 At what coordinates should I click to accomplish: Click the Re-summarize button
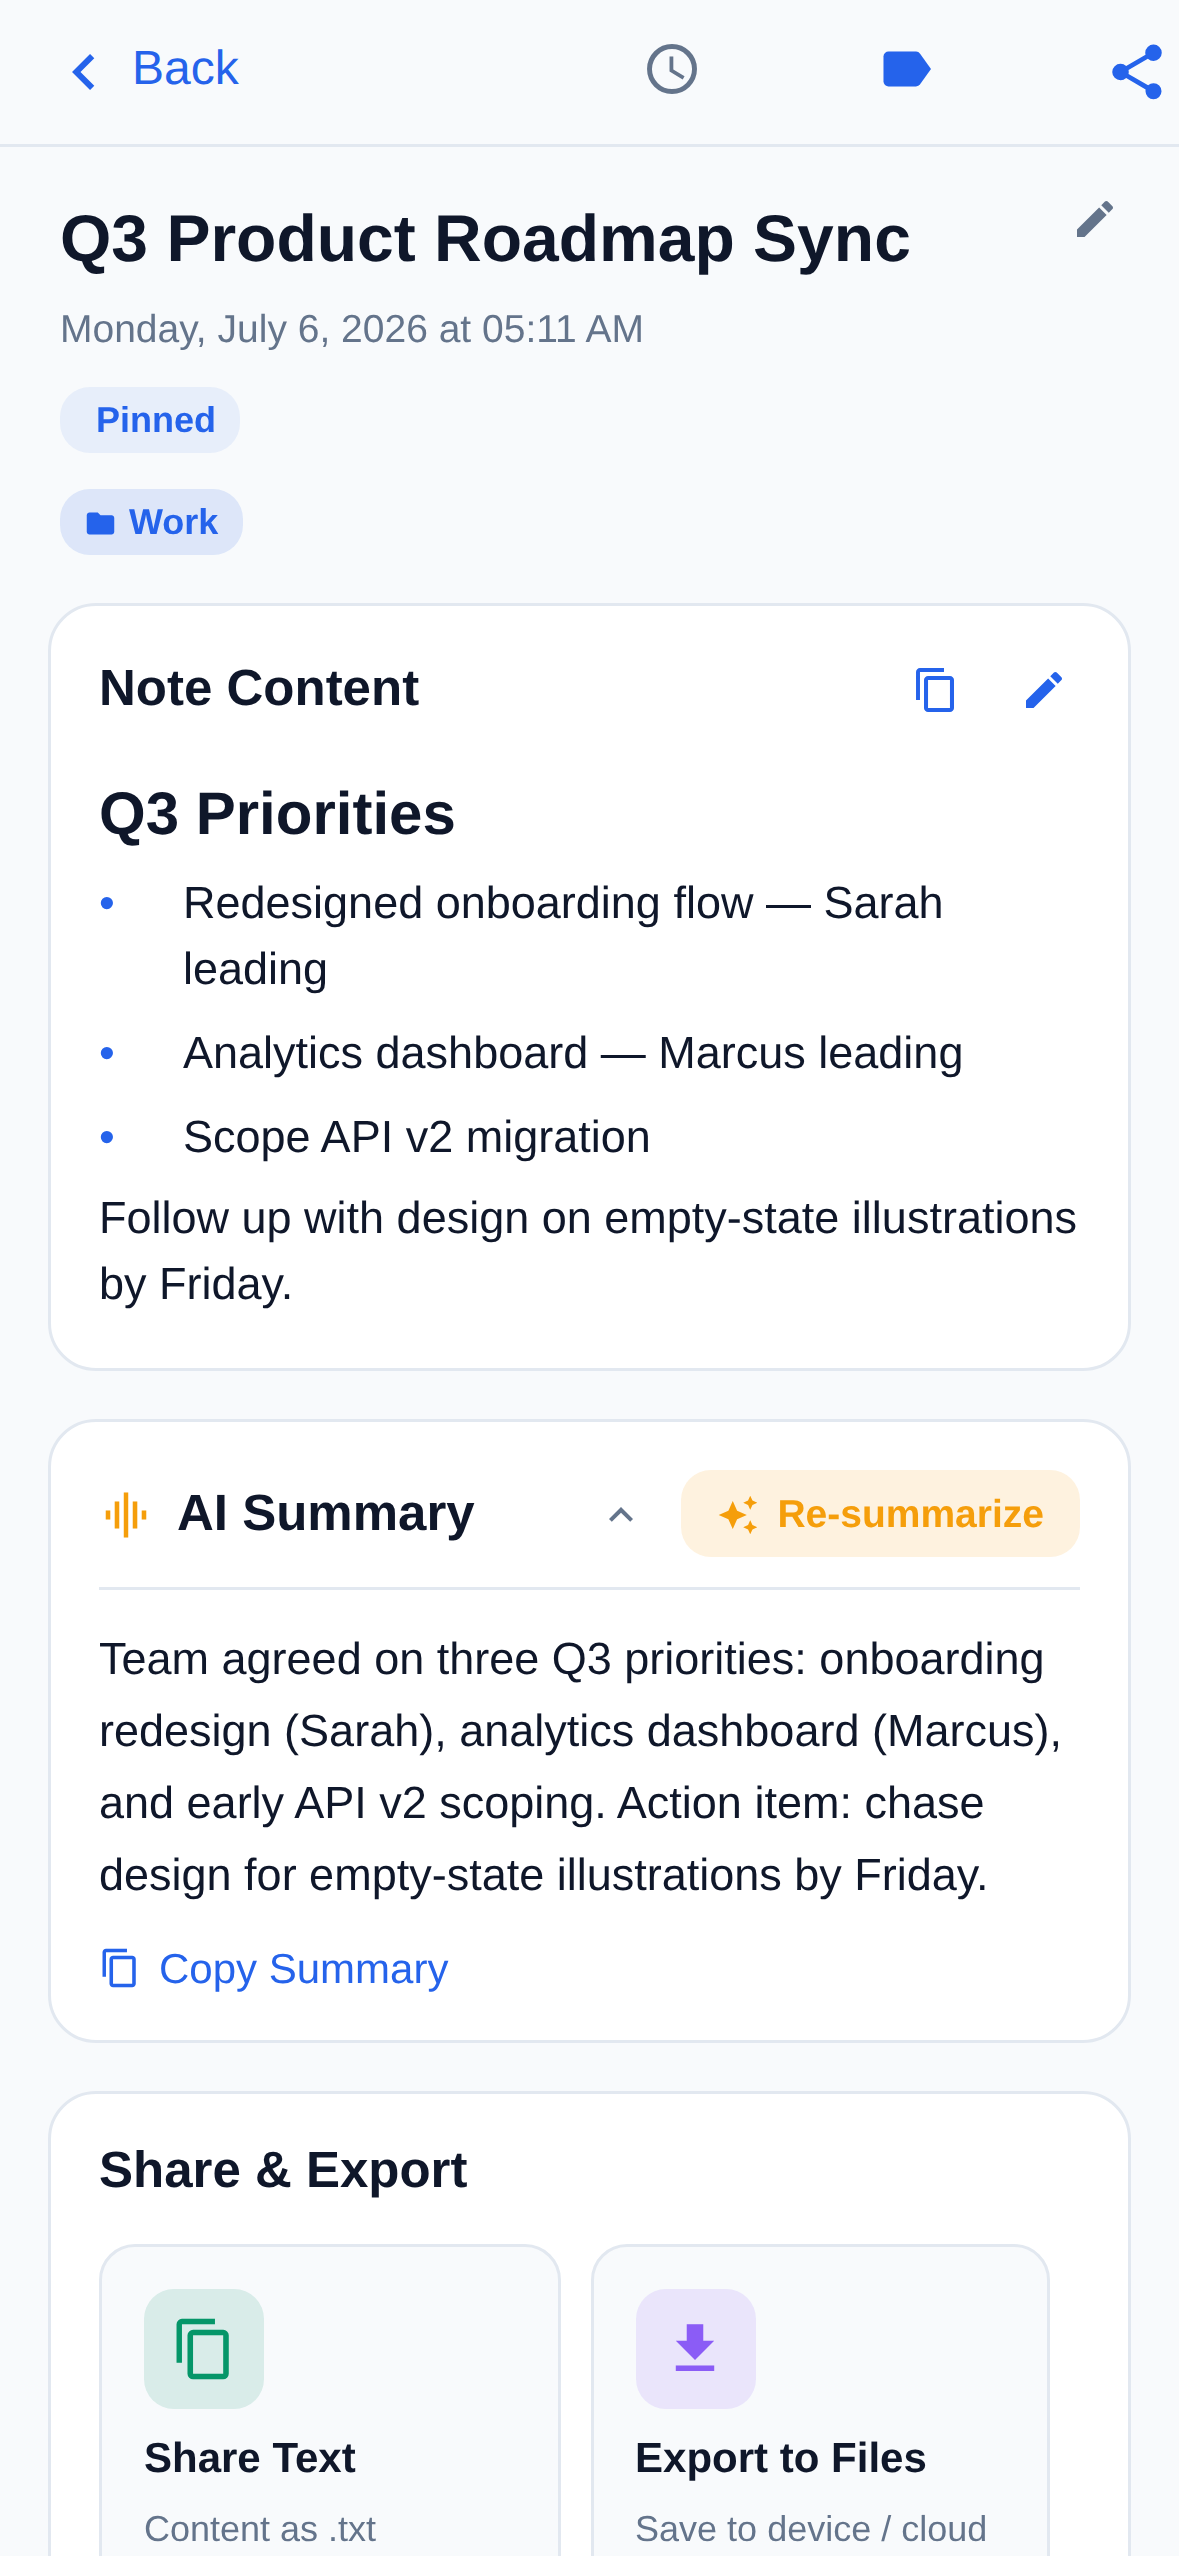pyautogui.click(x=880, y=1514)
